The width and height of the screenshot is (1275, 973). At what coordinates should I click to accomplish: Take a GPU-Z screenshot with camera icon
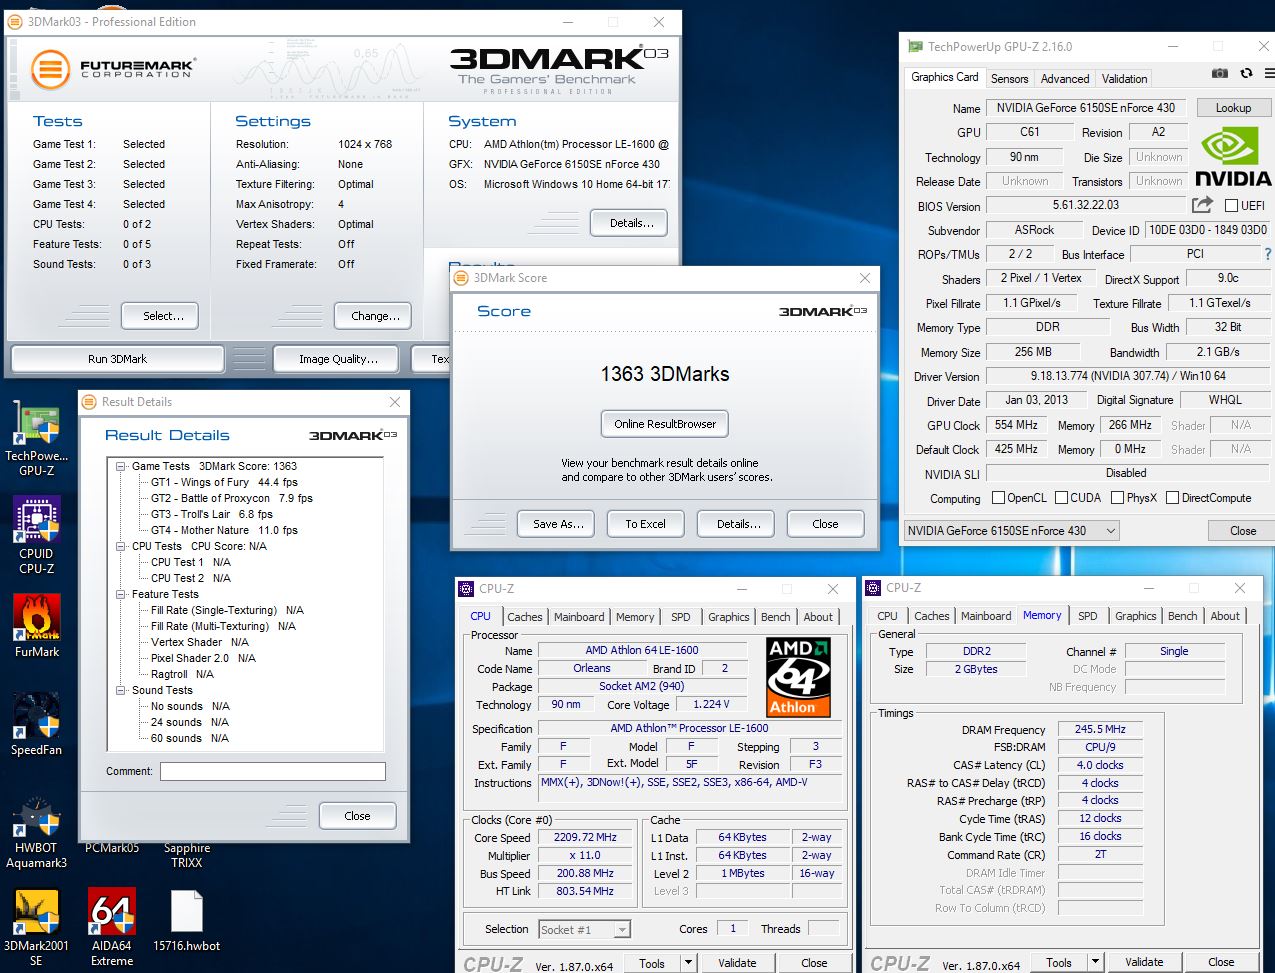pos(1219,73)
